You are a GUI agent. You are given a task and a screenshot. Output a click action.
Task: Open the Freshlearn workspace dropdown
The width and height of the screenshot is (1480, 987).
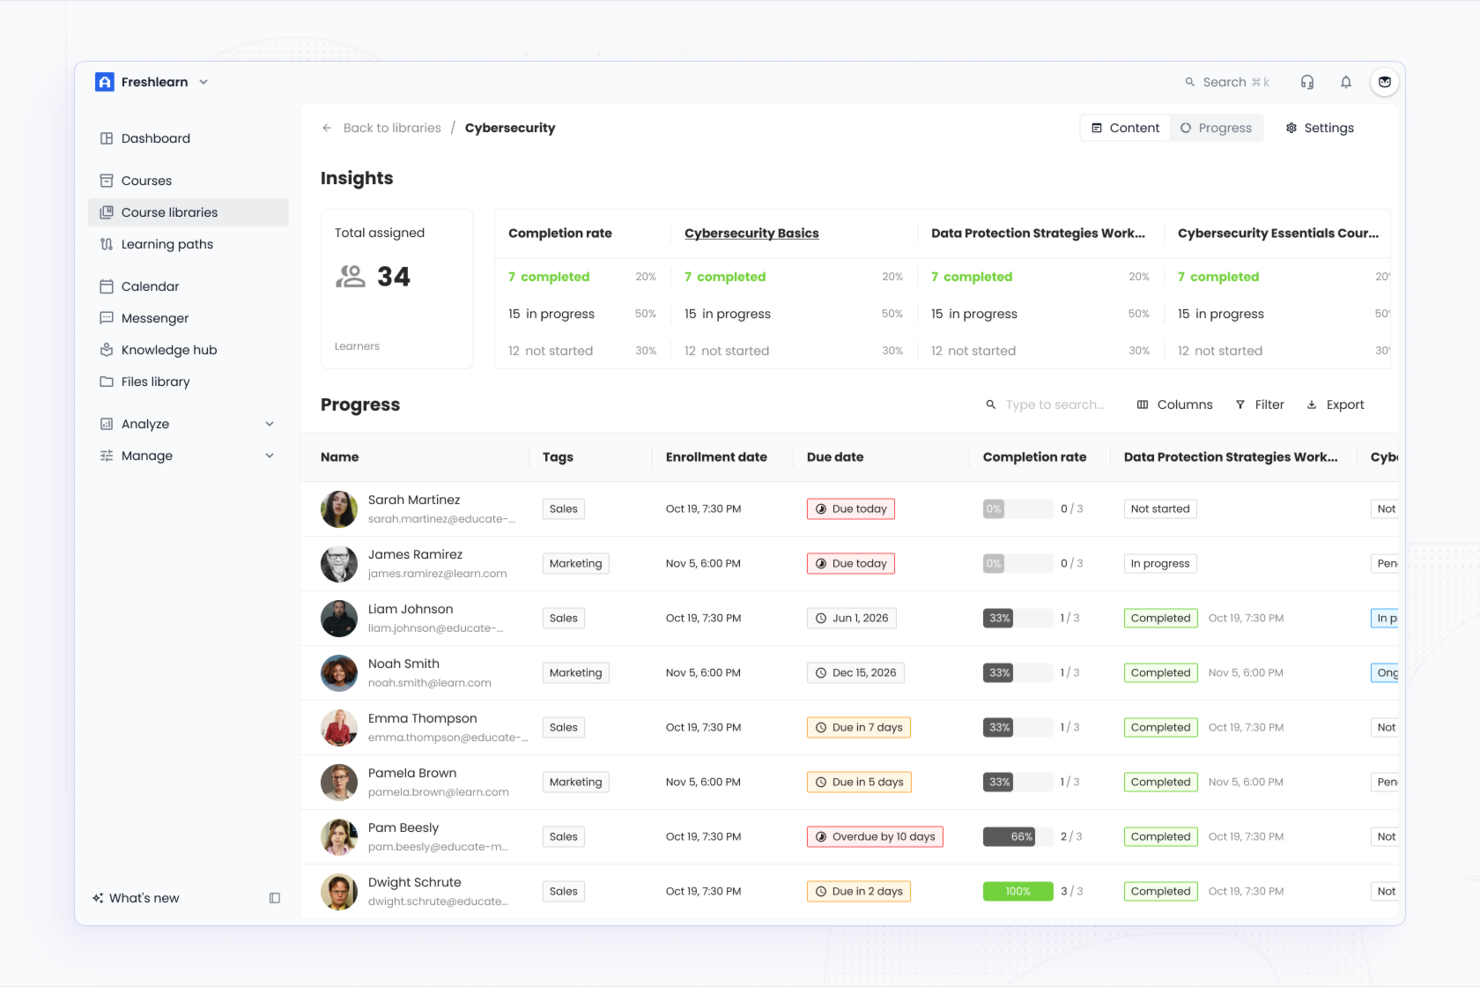[x=203, y=82]
